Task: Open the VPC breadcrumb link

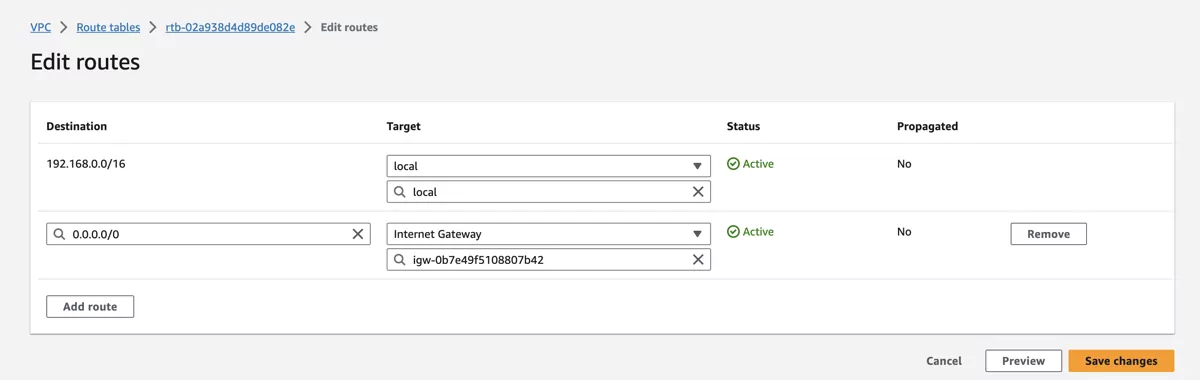Action: point(40,27)
